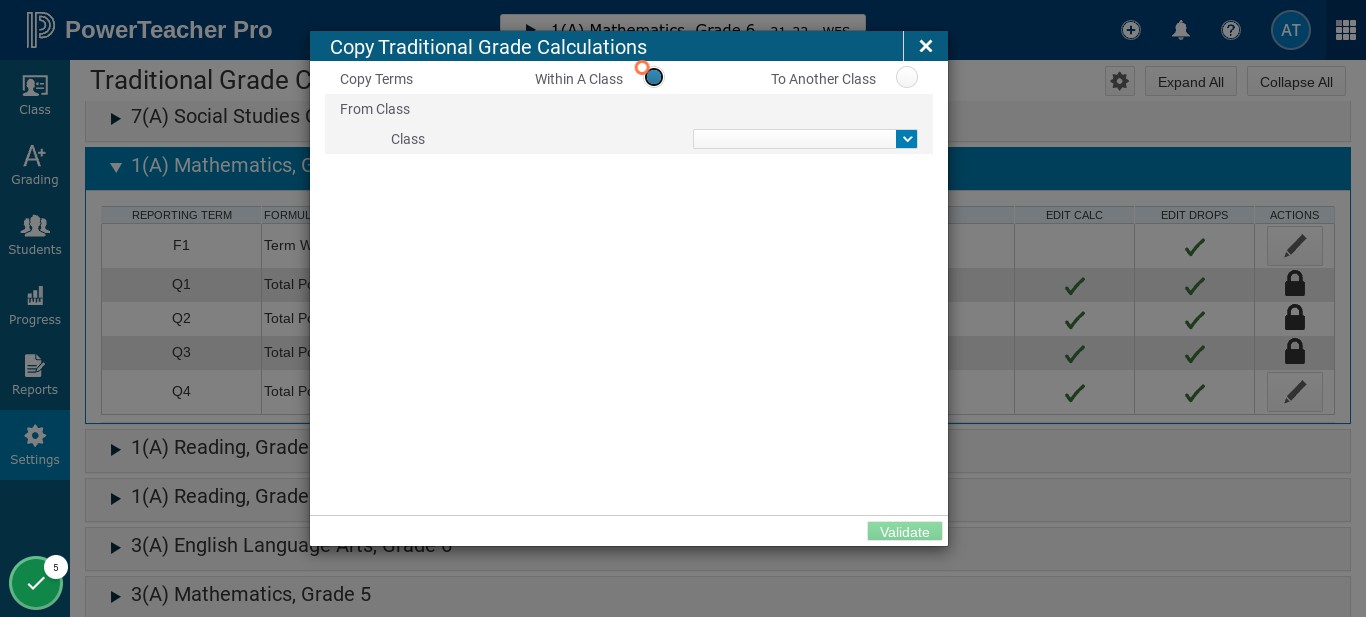
Task: Click the Edit Calc checkmark for Q1
Action: pos(1075,286)
